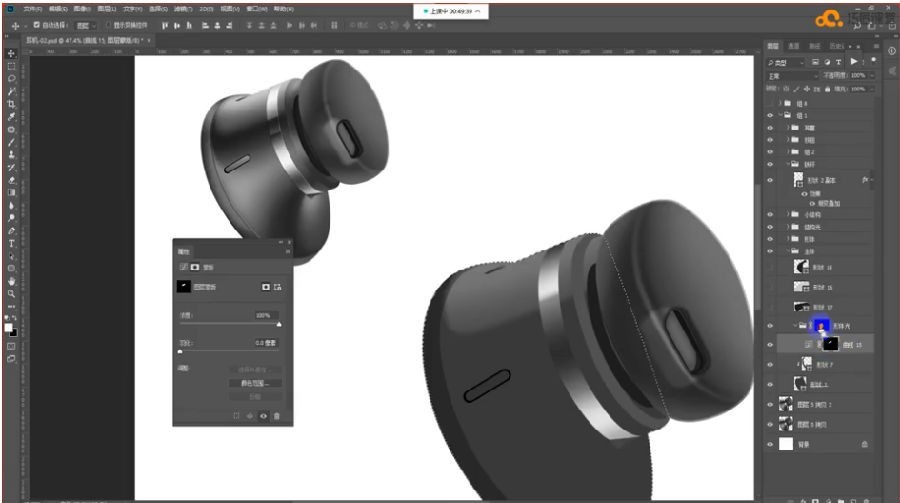Open the Filter menu in the menu bar
Viewport: 900px width, 503px height.
click(x=183, y=9)
